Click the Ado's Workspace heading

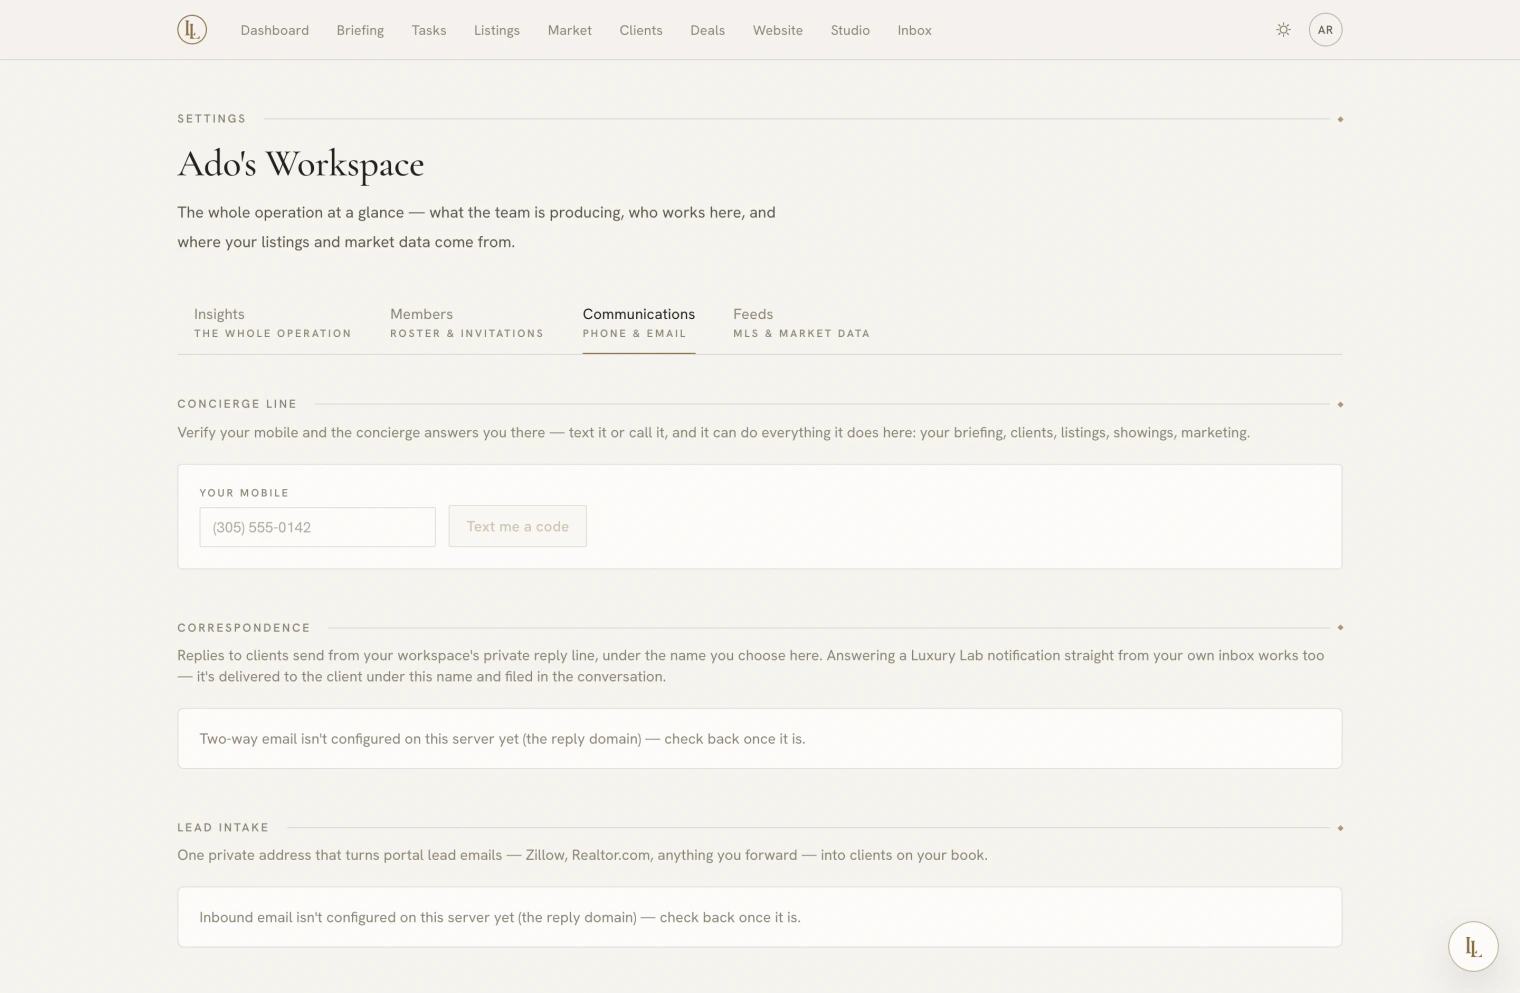tap(301, 164)
